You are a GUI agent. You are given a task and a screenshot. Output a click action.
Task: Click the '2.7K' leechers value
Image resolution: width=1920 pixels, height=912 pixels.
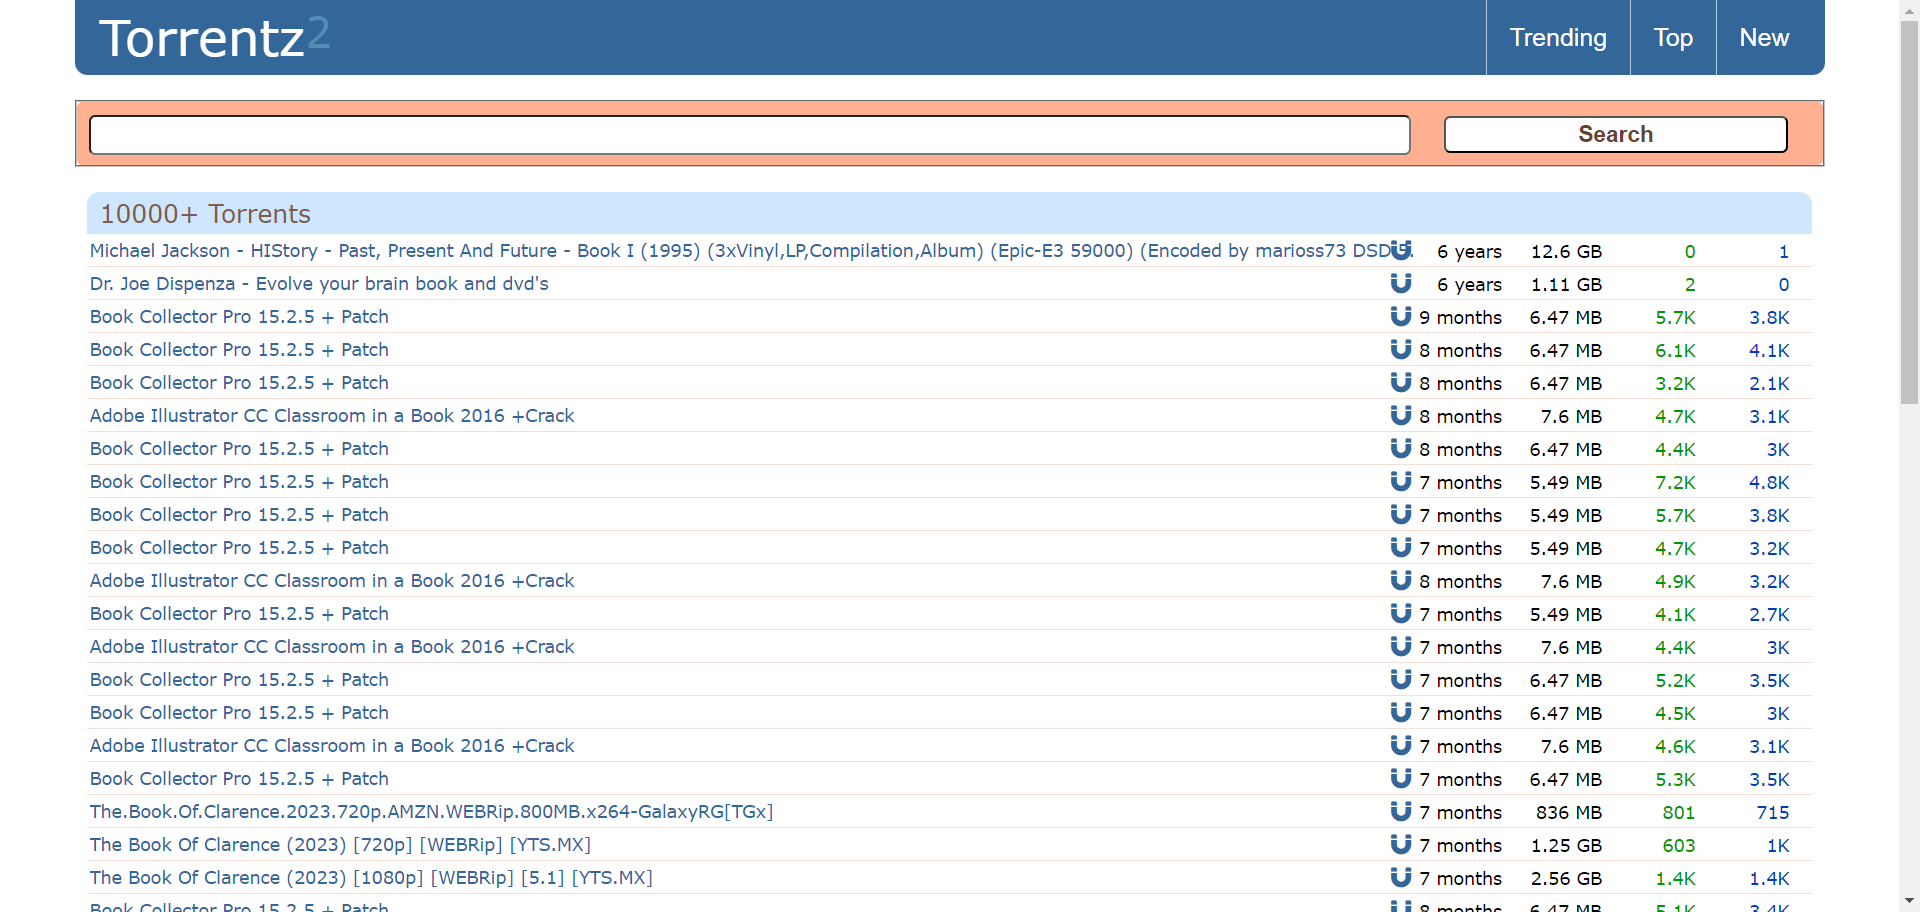tap(1769, 615)
